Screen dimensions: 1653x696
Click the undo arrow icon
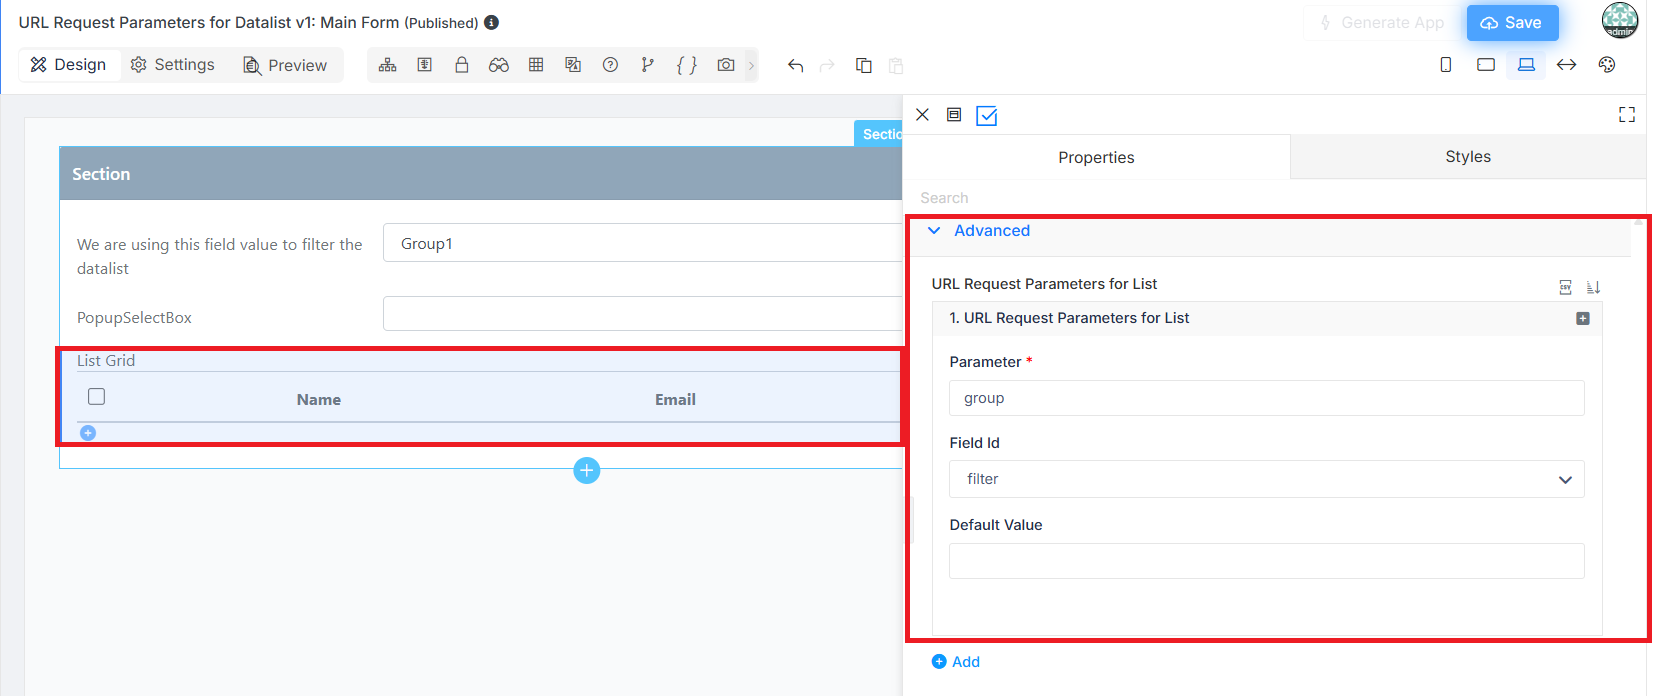point(796,65)
